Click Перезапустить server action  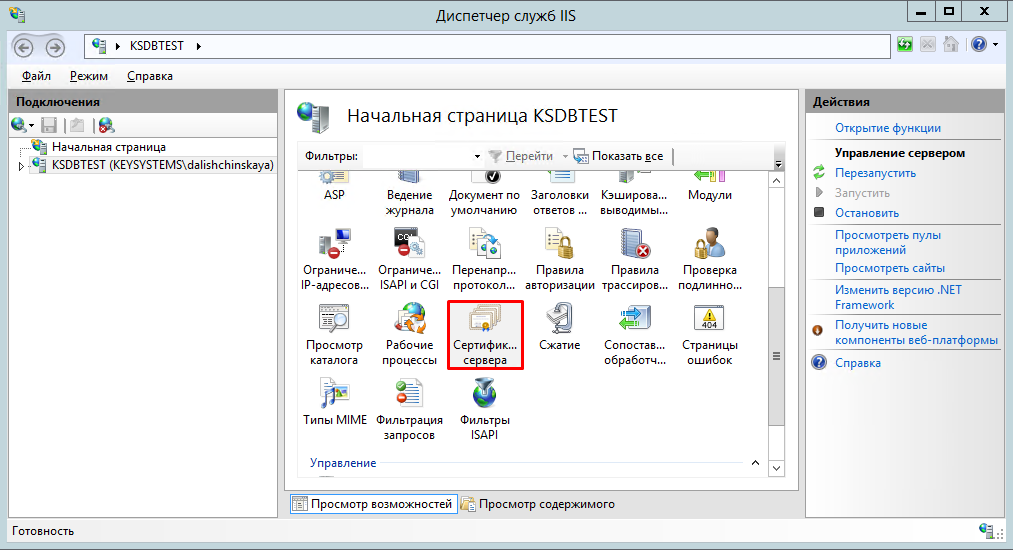pyautogui.click(x=875, y=173)
